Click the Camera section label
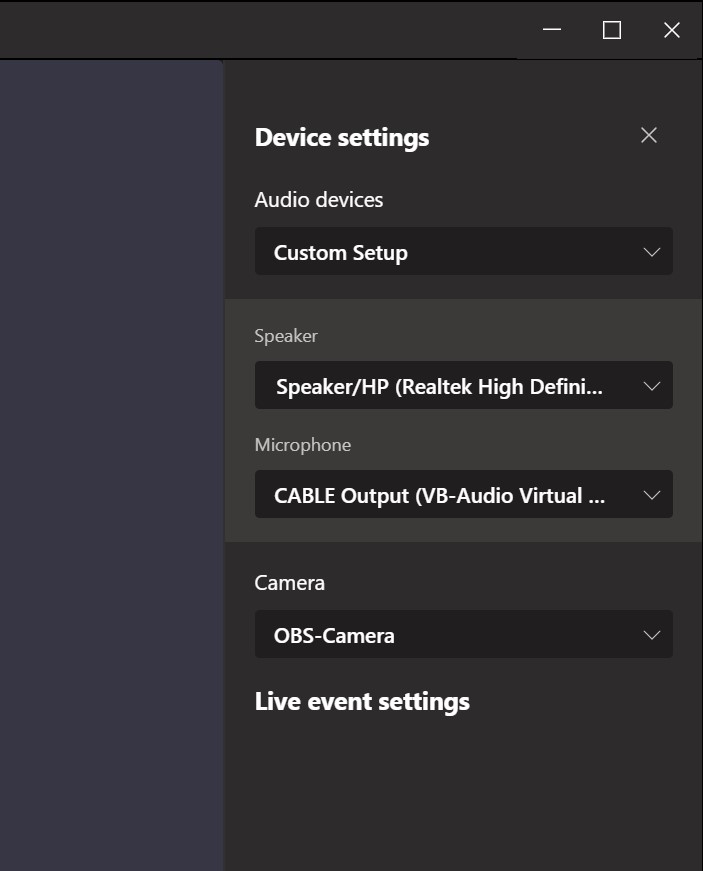Screen dimensions: 703x871 coord(289,583)
